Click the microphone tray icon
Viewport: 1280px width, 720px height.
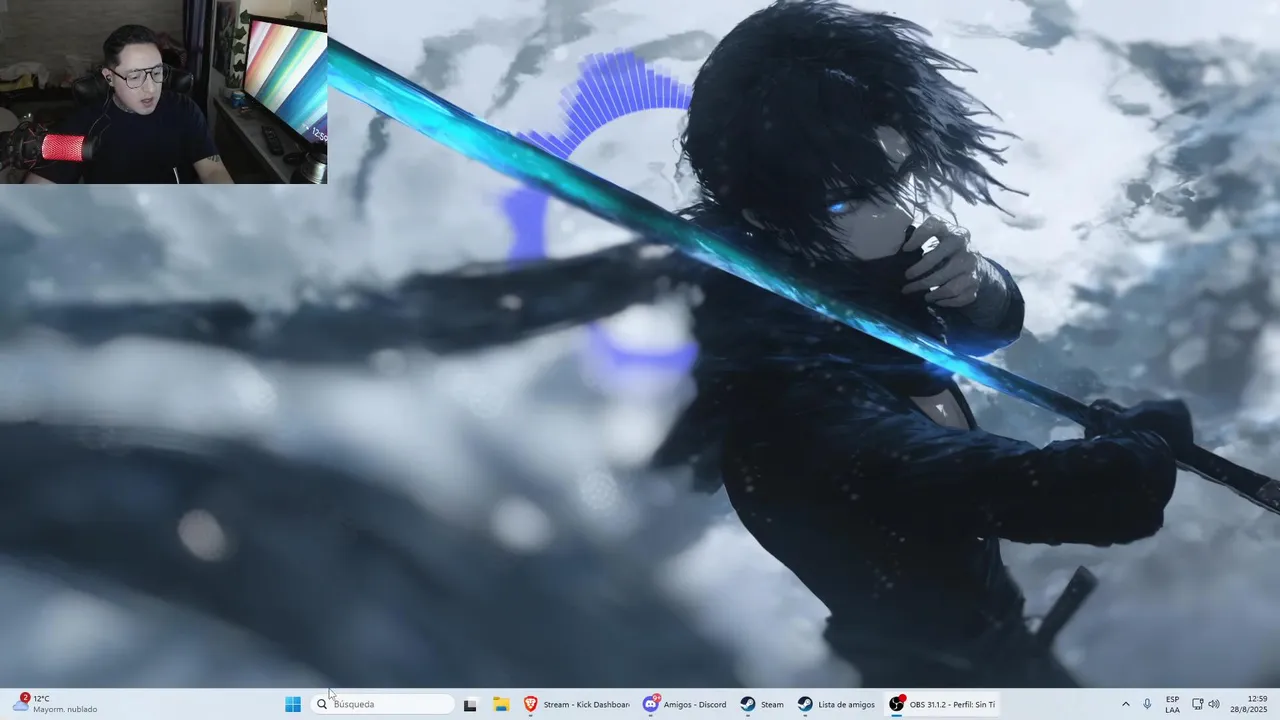[1147, 704]
